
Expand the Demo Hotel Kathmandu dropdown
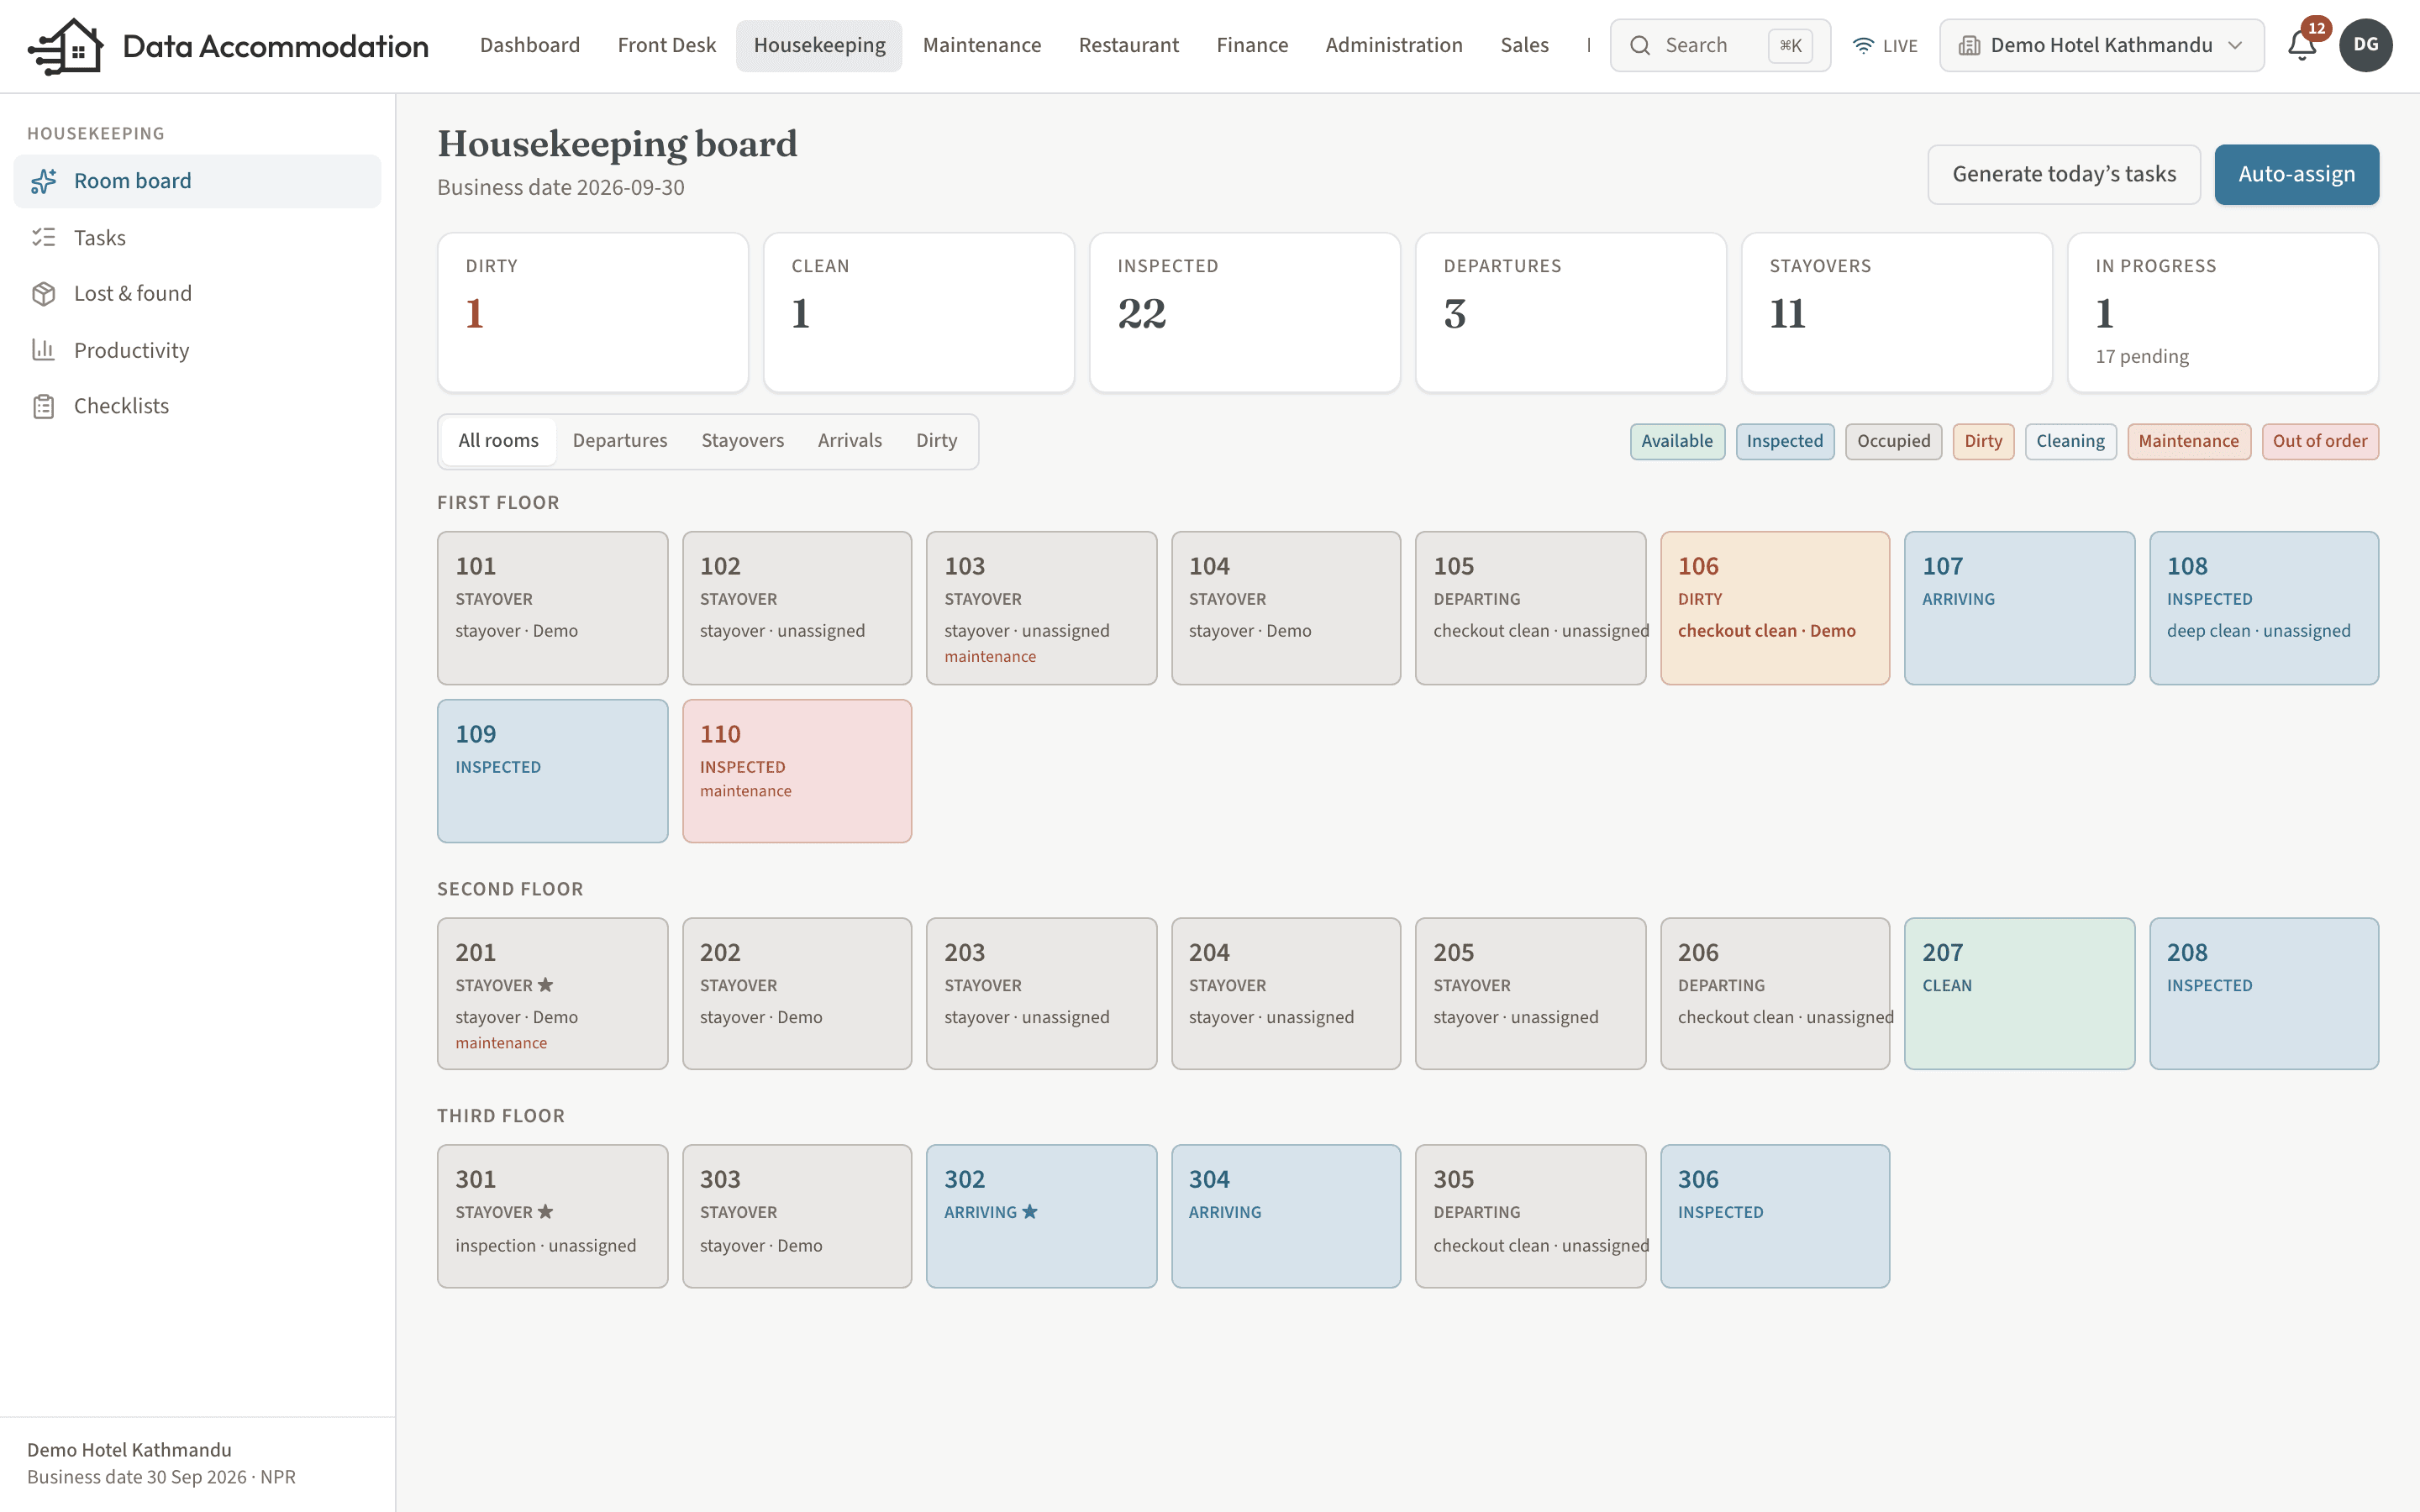(2101, 45)
